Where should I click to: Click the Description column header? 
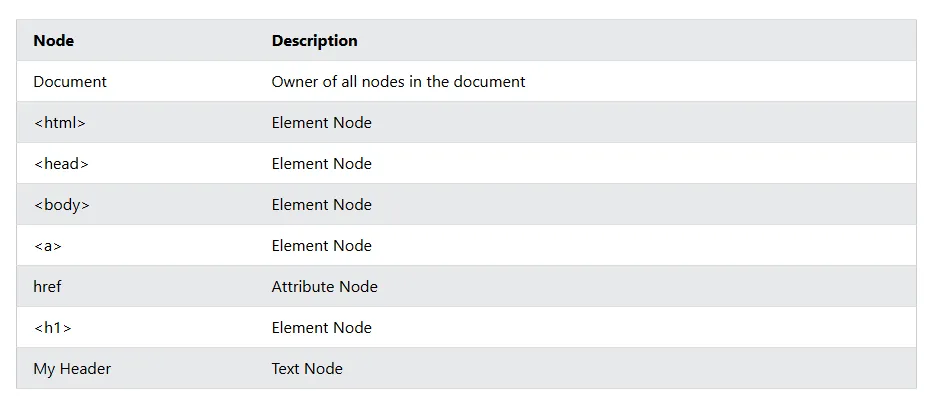click(x=314, y=41)
